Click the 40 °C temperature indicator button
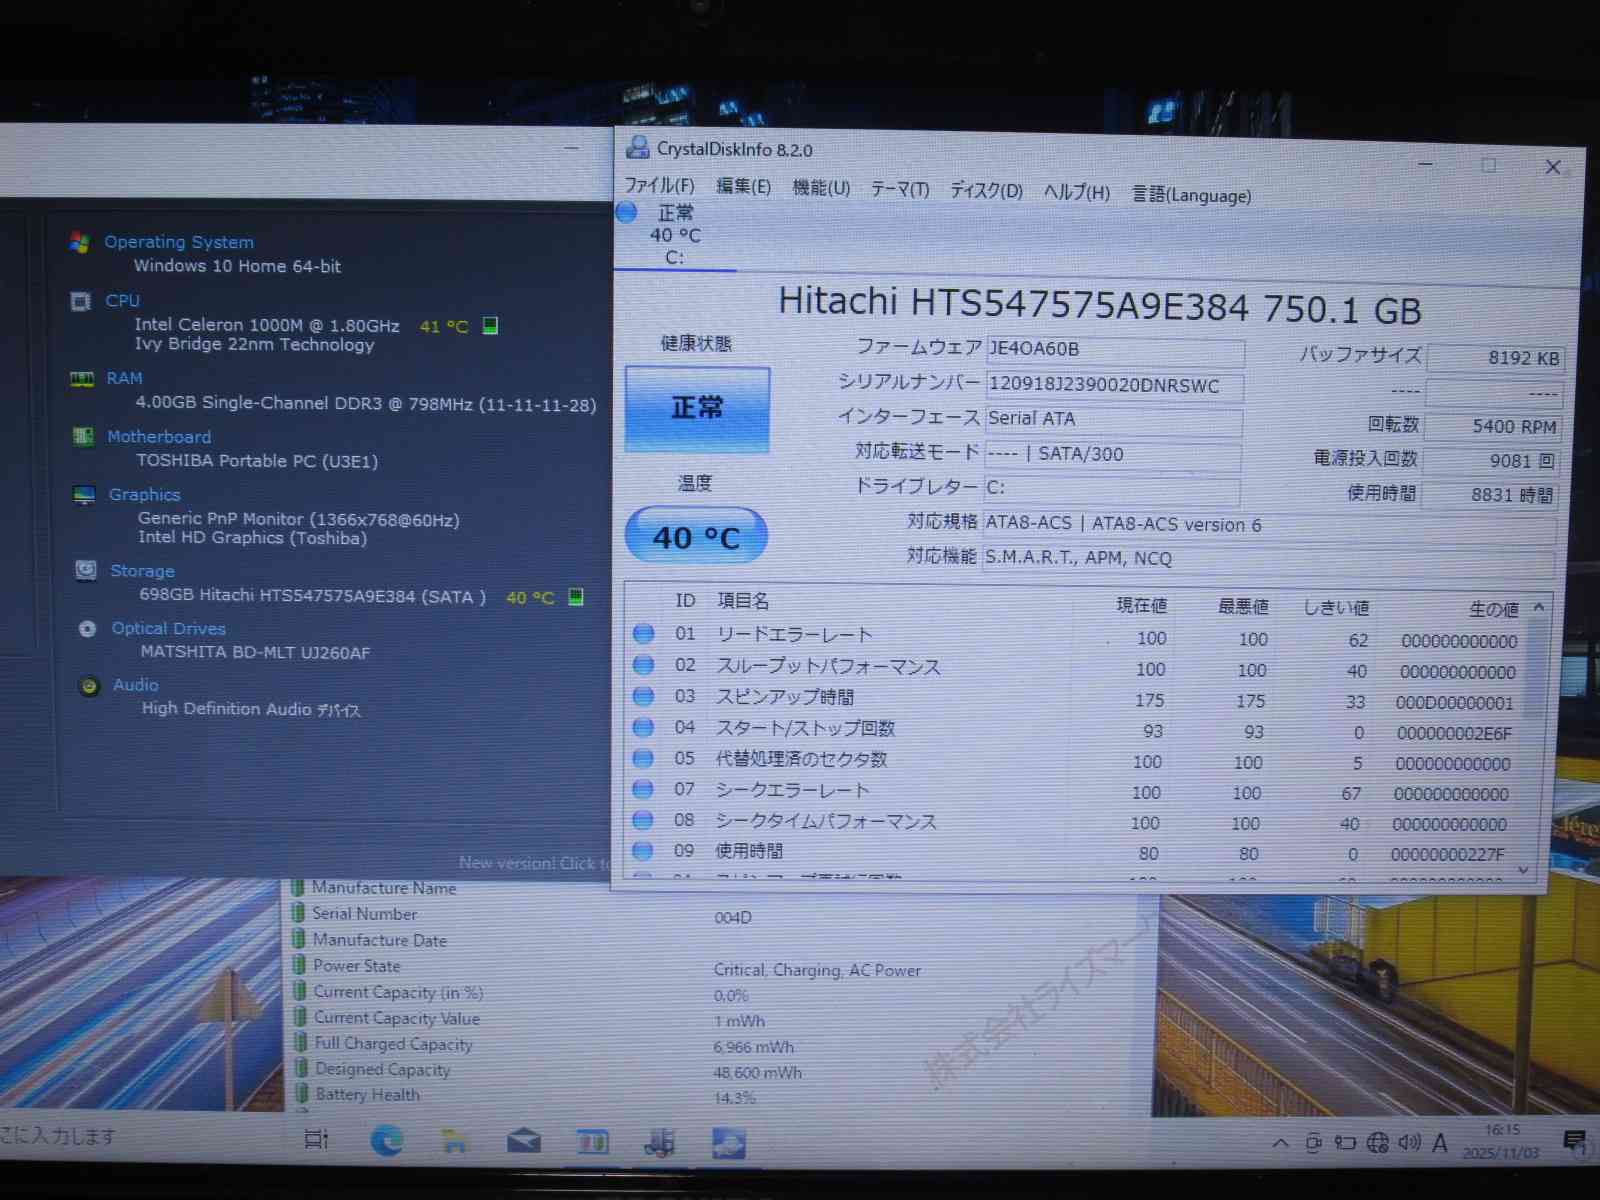 point(696,537)
